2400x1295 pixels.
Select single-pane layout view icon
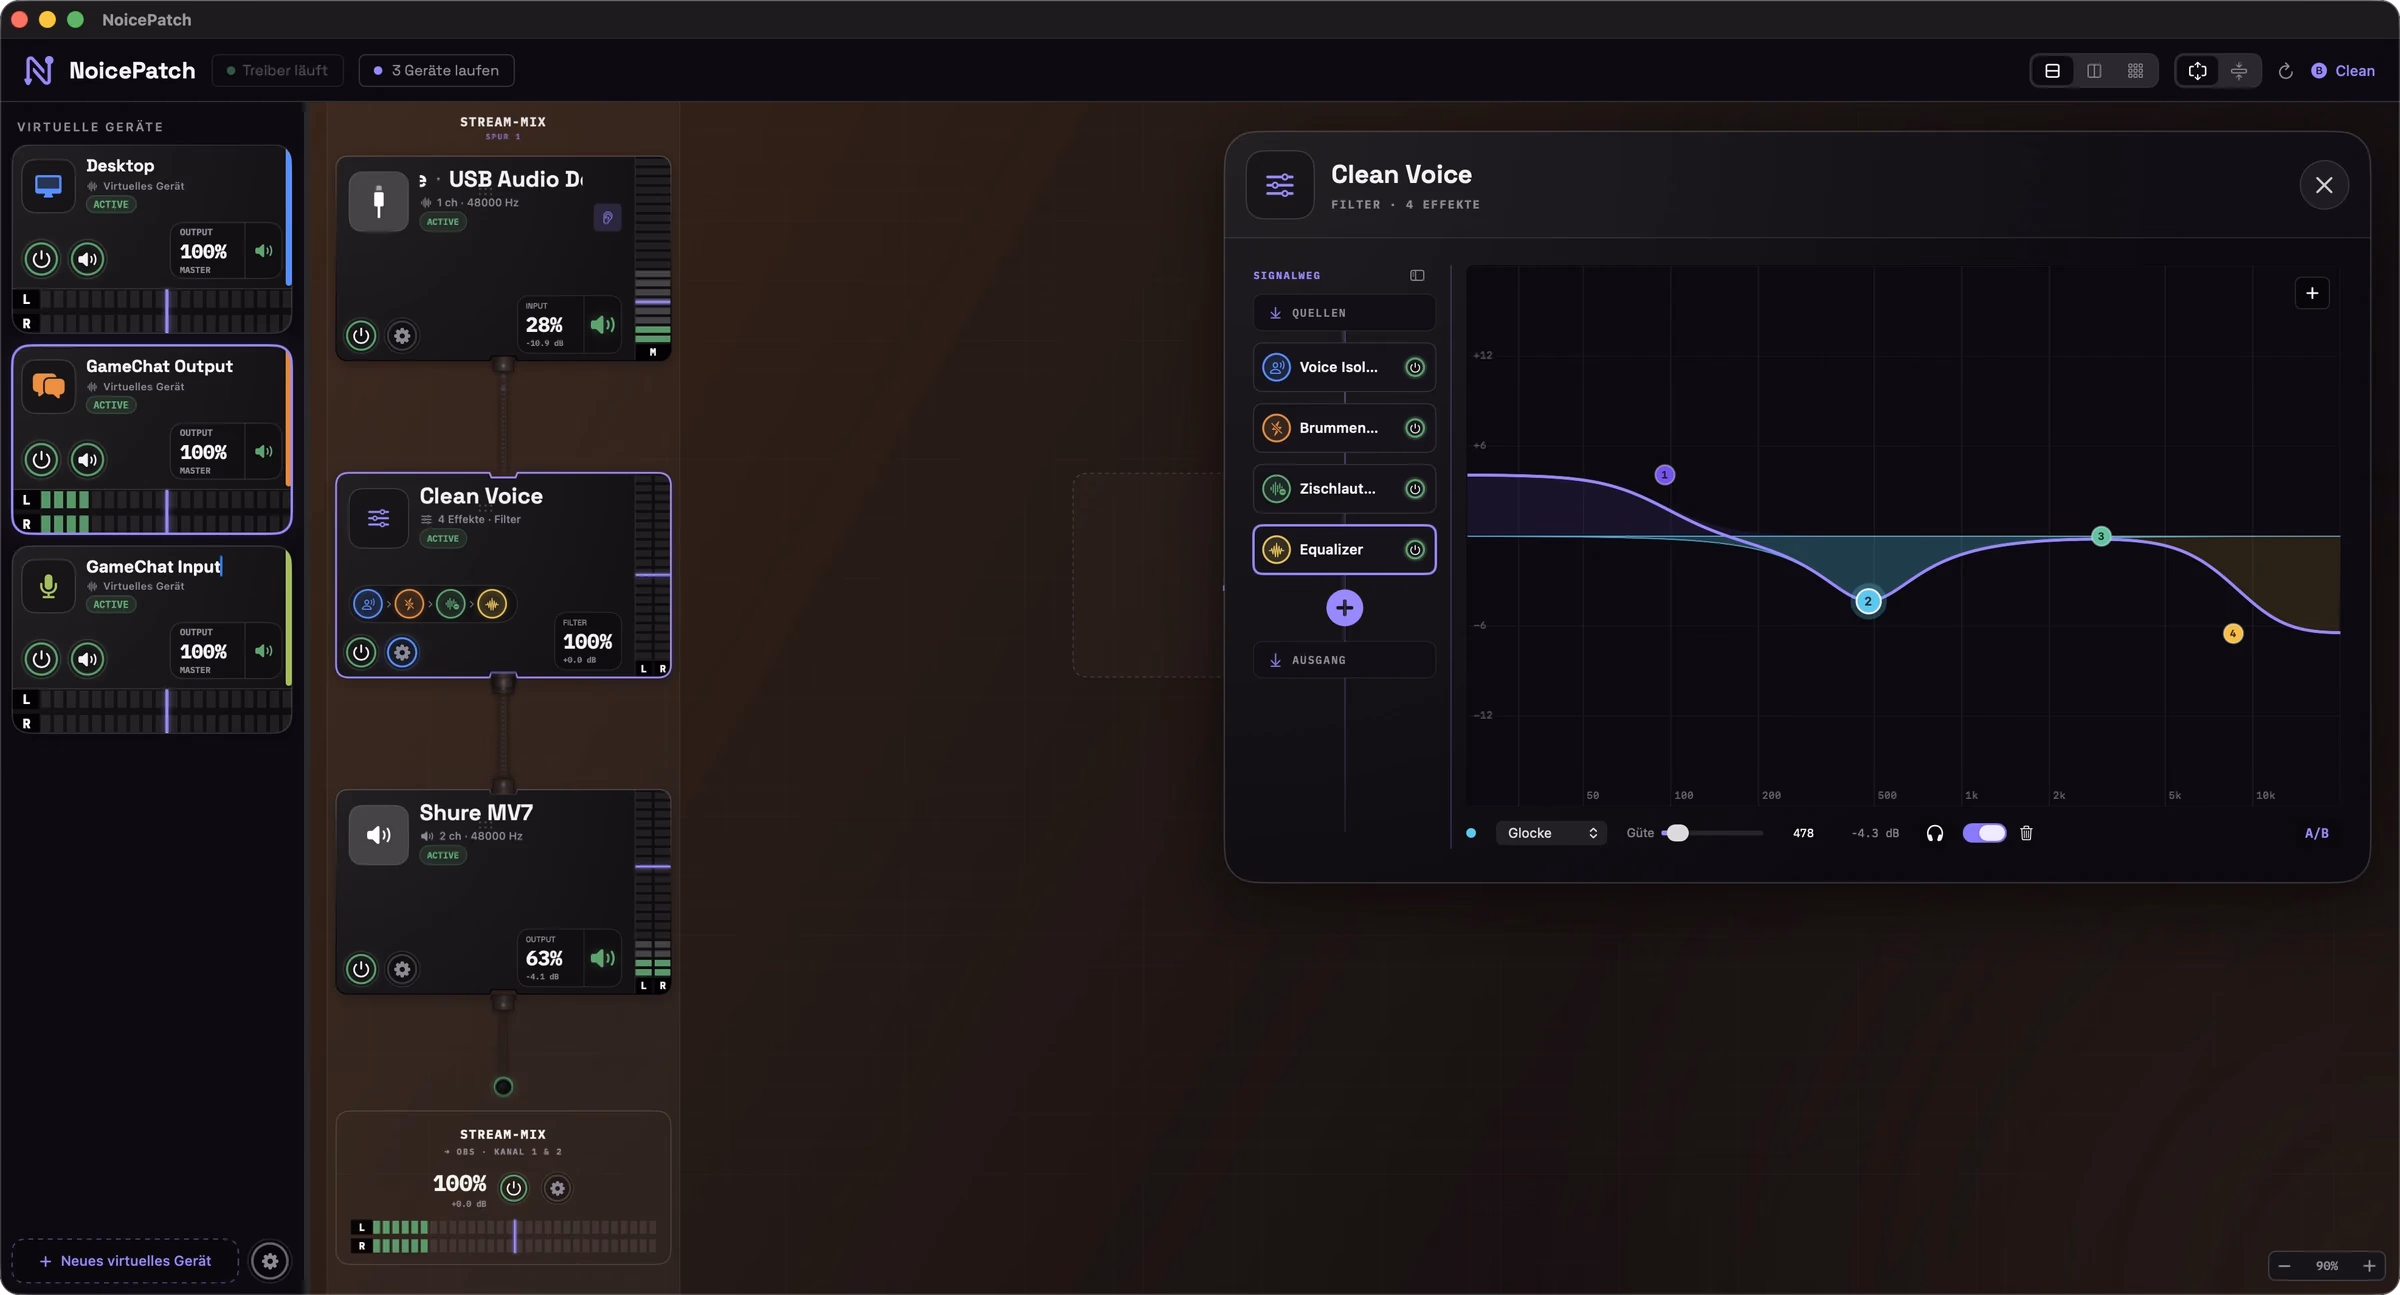click(2052, 71)
